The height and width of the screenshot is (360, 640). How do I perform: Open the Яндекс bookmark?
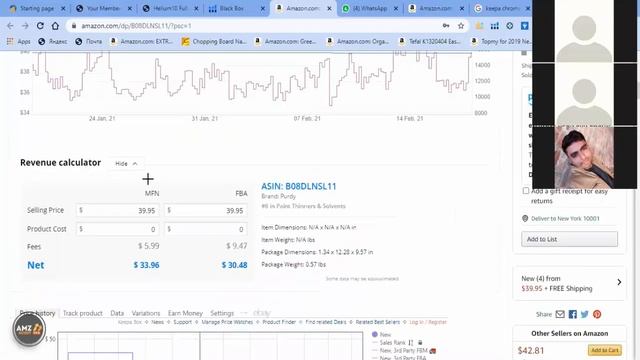[53, 41]
